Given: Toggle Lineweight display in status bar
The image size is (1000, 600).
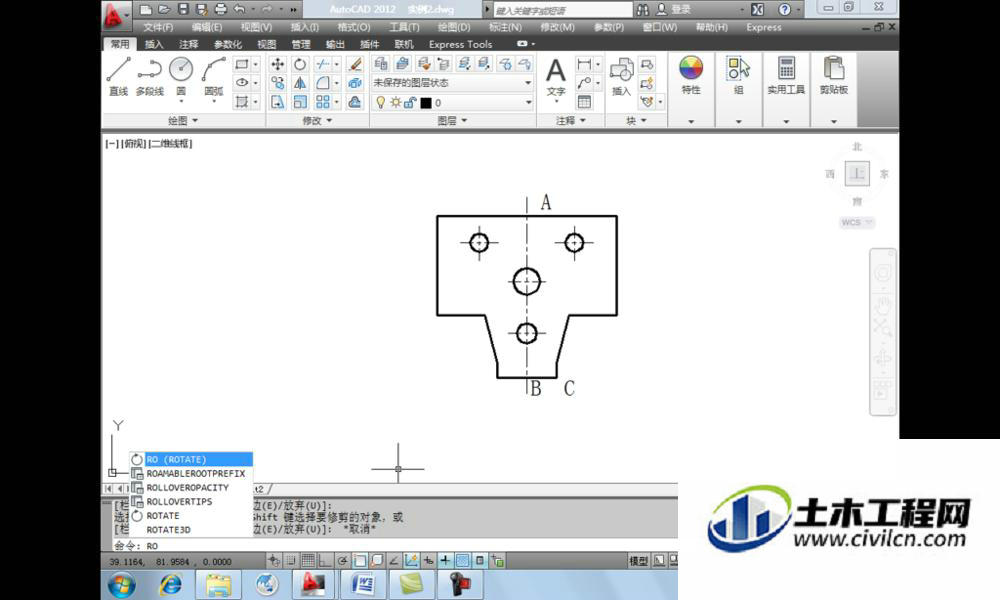Looking at the screenshot, I should (x=445, y=560).
